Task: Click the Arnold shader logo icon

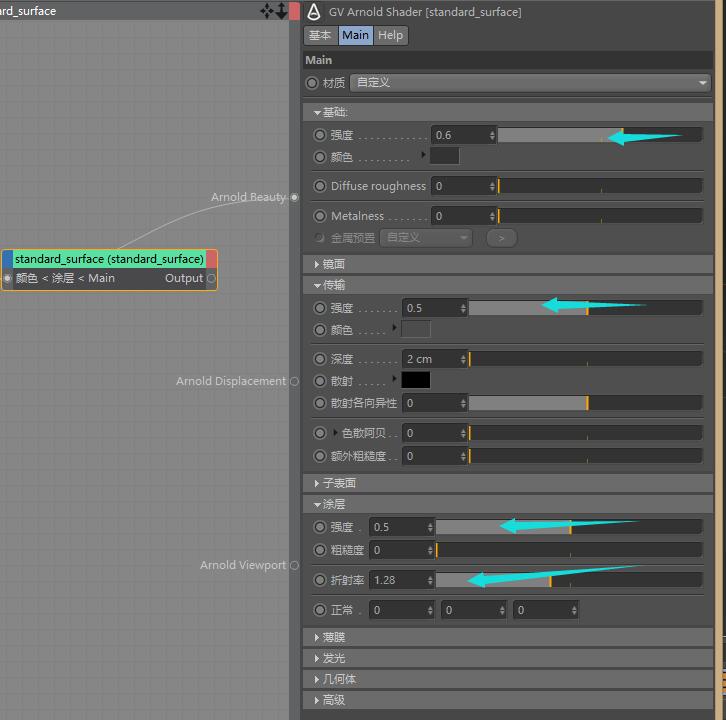Action: point(314,12)
